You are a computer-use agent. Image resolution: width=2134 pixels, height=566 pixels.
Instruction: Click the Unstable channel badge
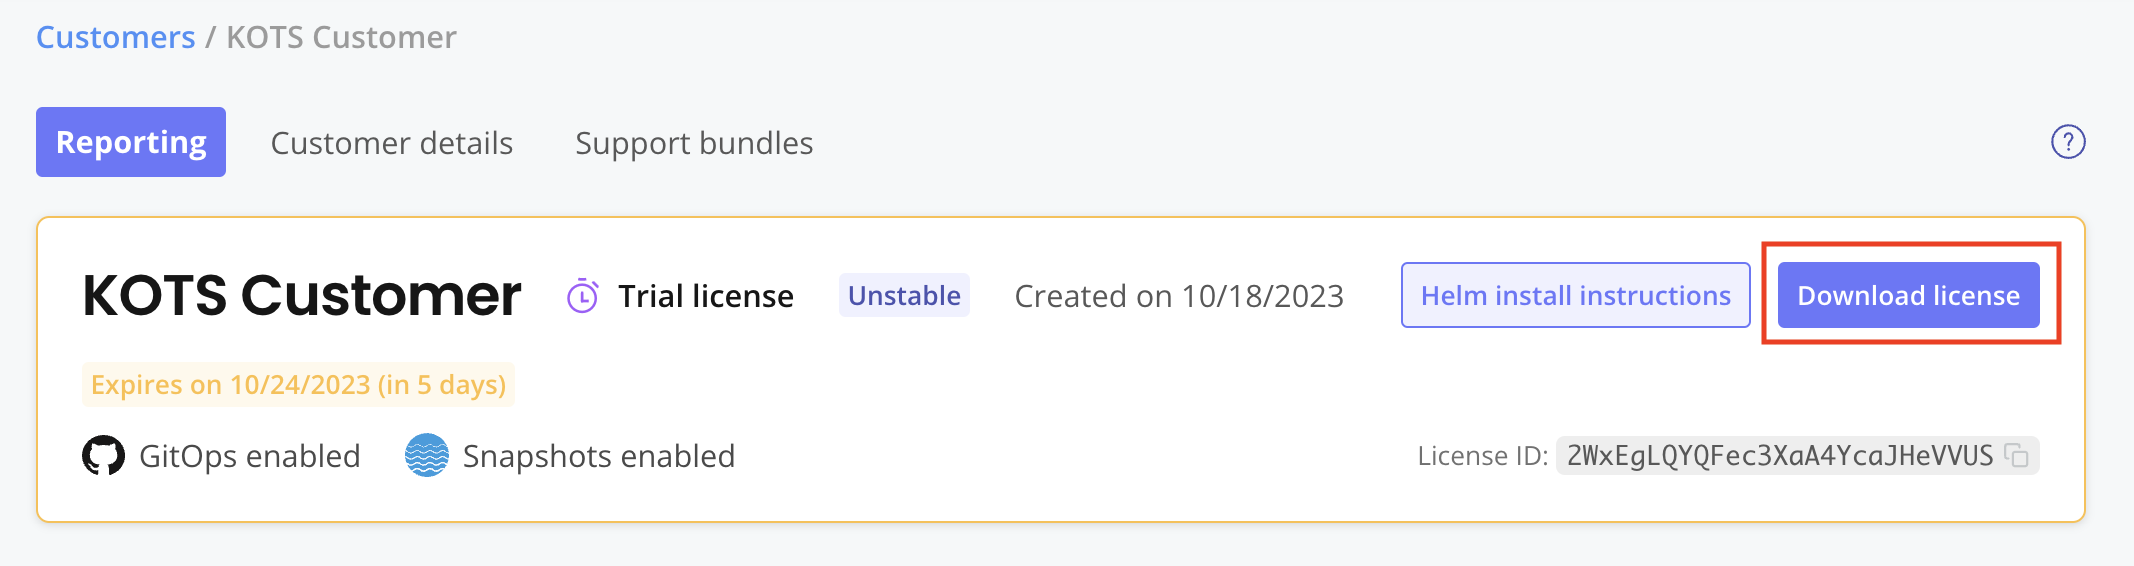[x=904, y=295]
